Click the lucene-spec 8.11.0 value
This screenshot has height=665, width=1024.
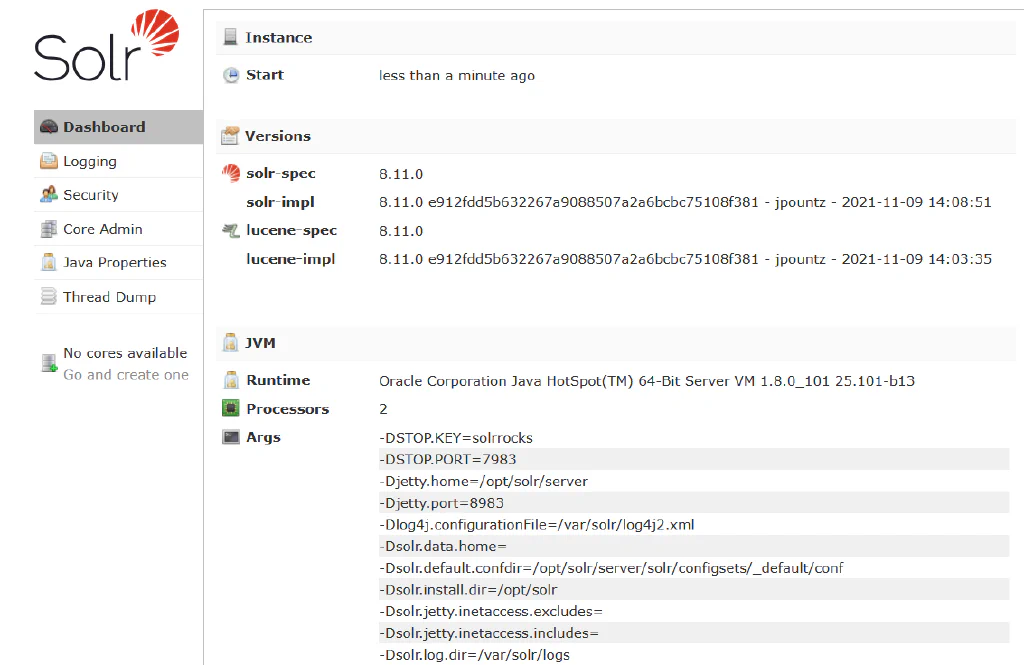click(401, 231)
